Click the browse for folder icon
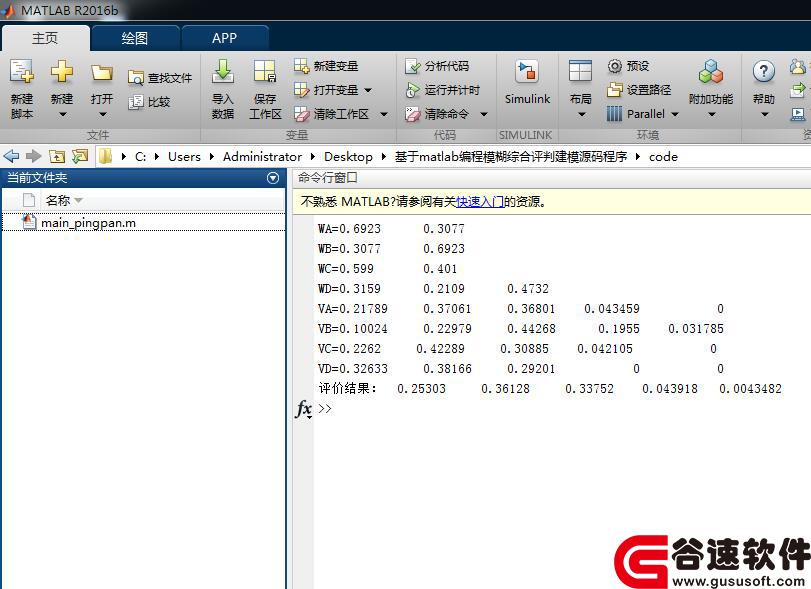 (x=80, y=156)
